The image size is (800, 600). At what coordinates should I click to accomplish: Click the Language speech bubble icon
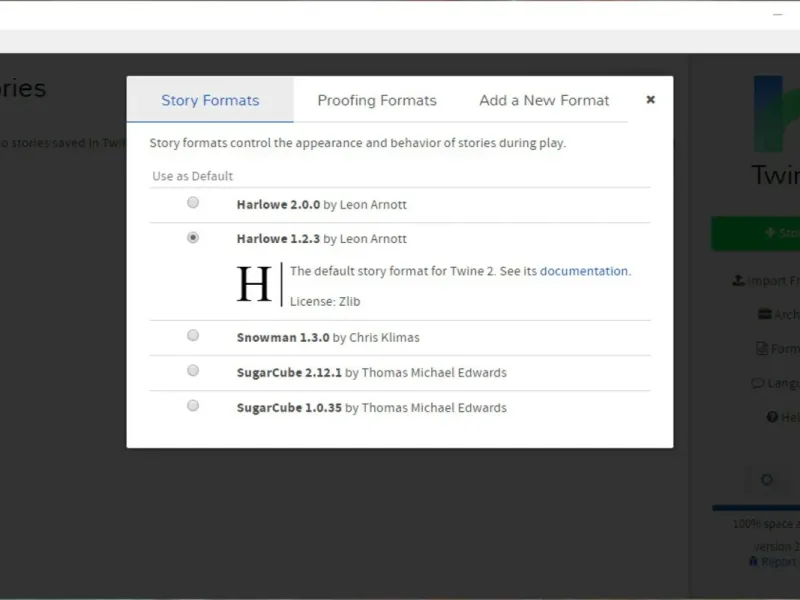(758, 383)
